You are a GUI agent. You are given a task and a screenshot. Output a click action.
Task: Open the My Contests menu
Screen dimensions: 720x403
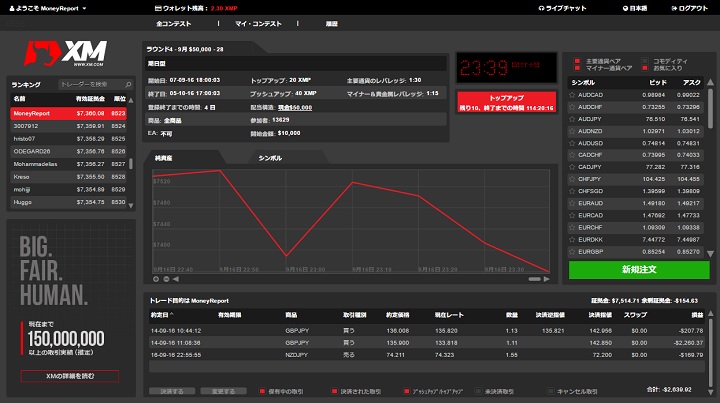coord(259,23)
